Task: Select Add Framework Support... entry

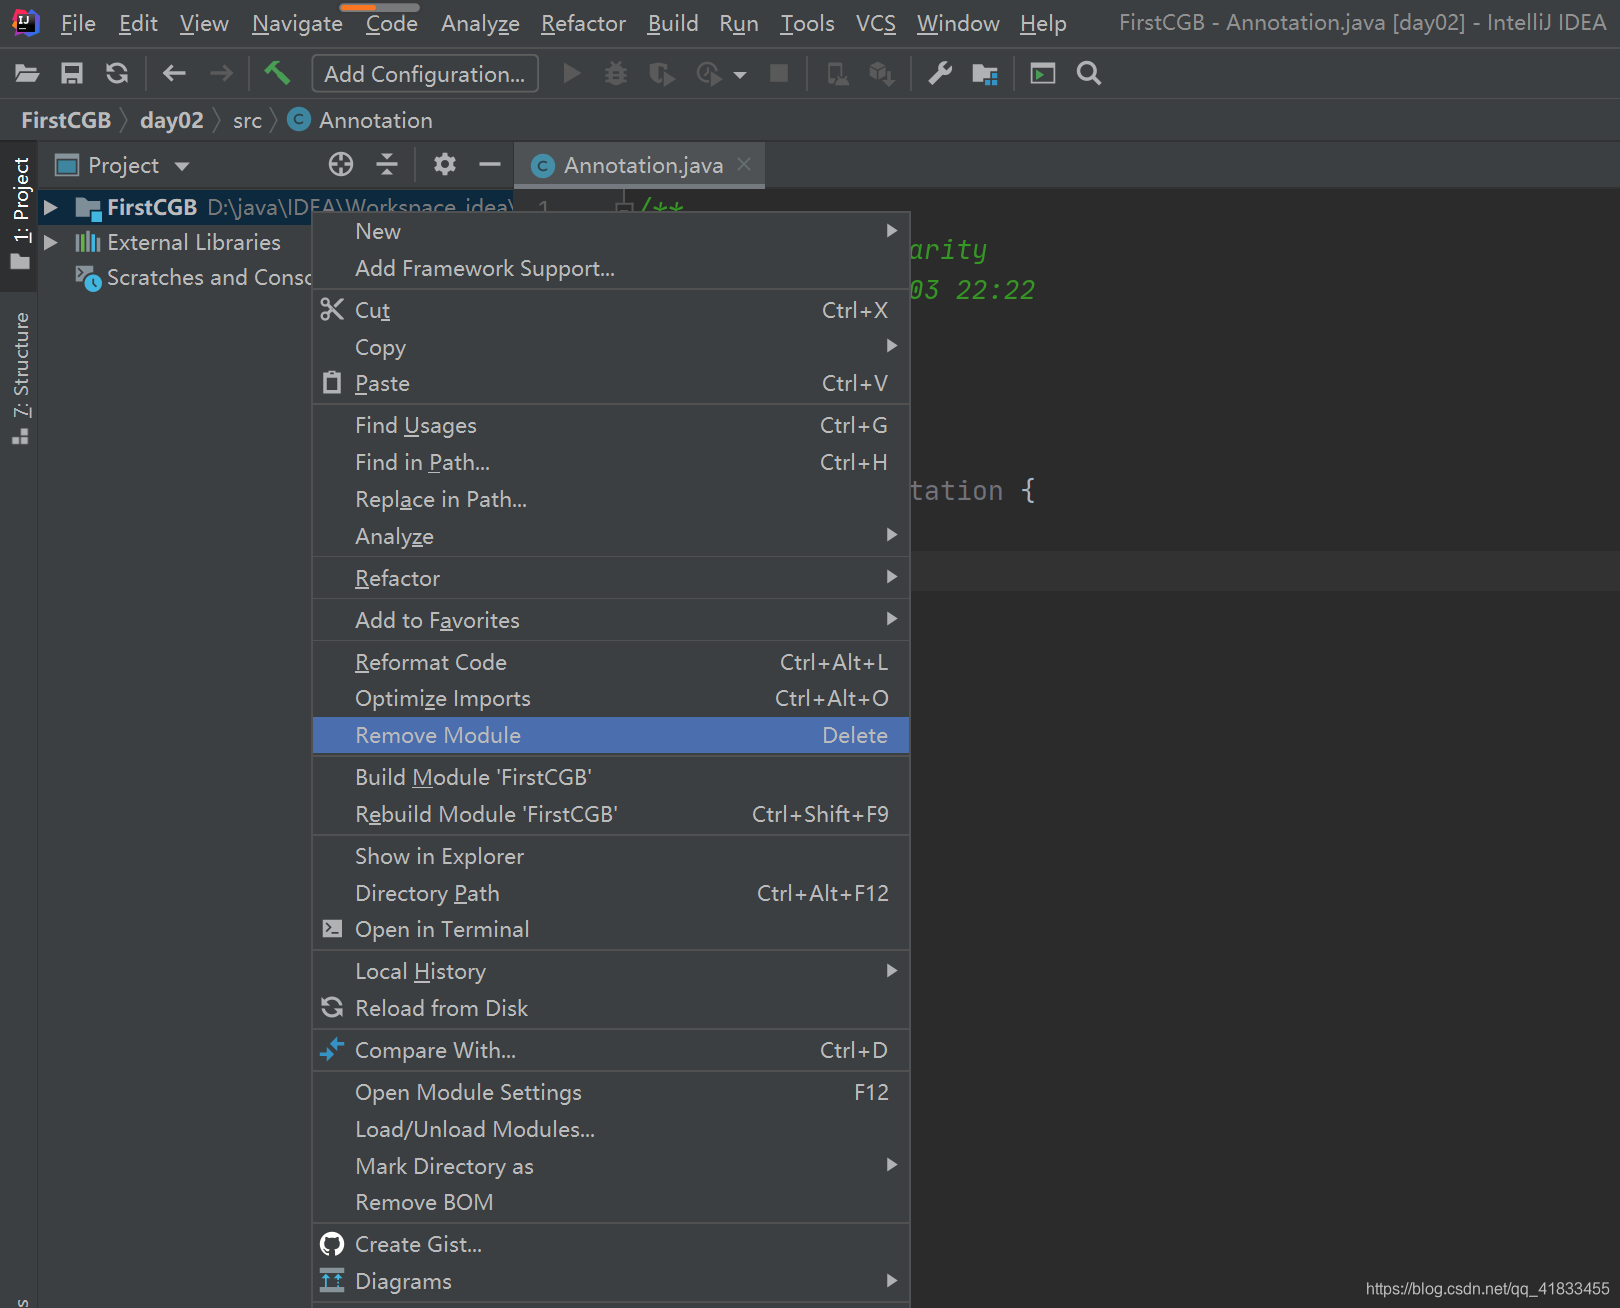Action: pyautogui.click(x=610, y=268)
